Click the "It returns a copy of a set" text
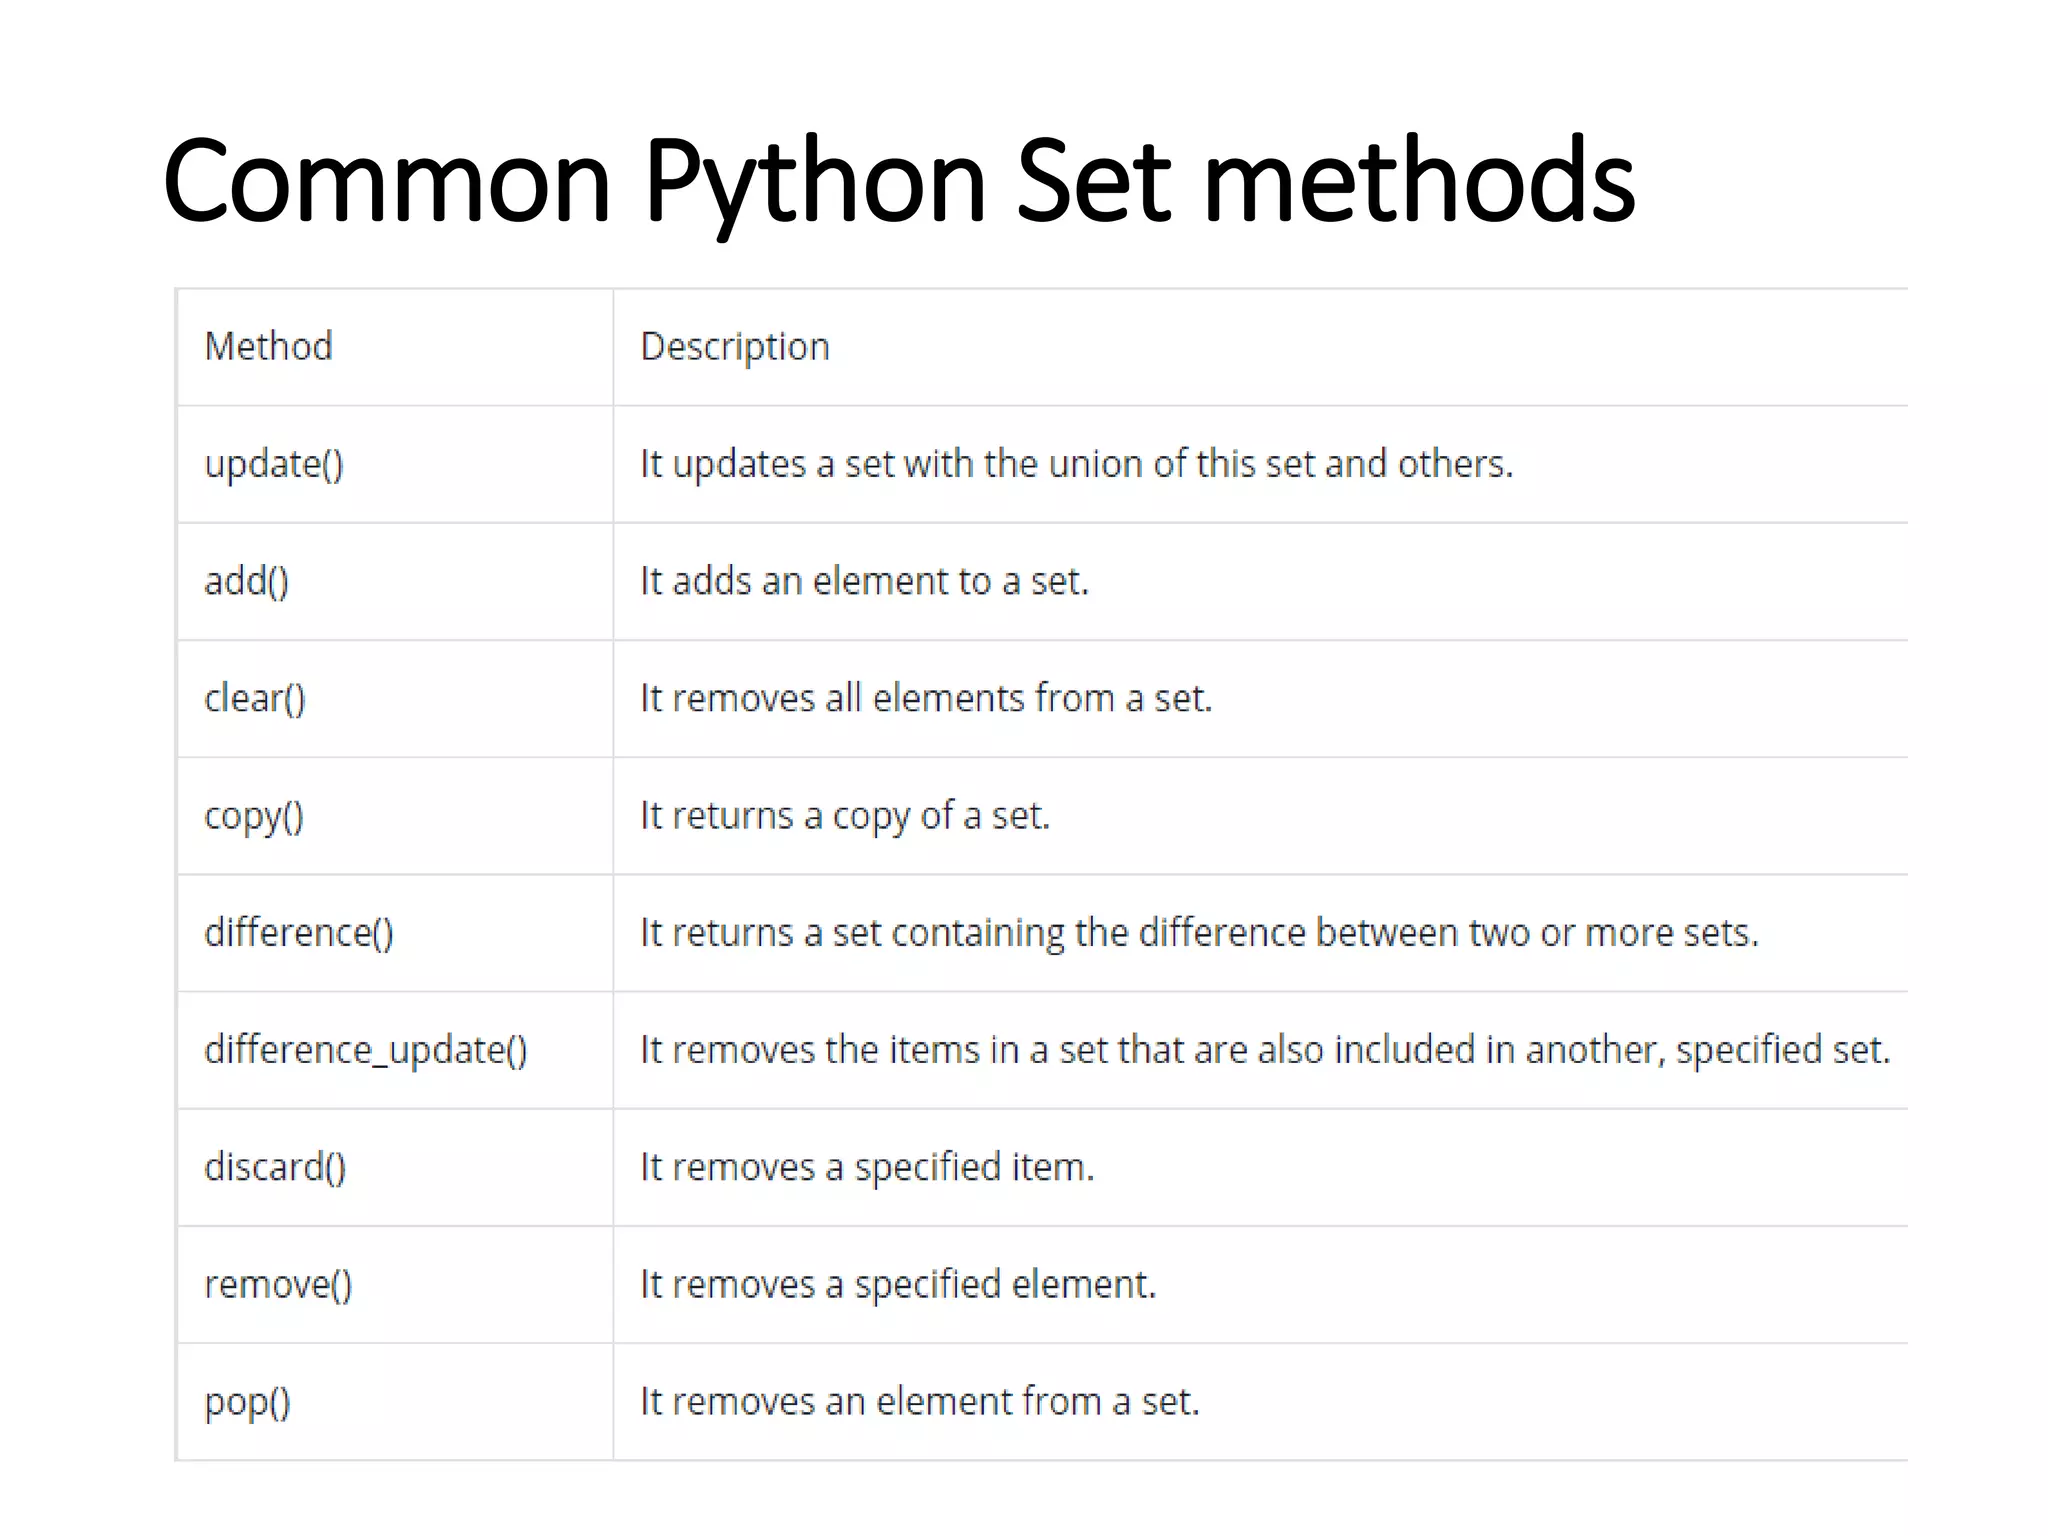This screenshot has height=1536, width=2048. [x=845, y=816]
